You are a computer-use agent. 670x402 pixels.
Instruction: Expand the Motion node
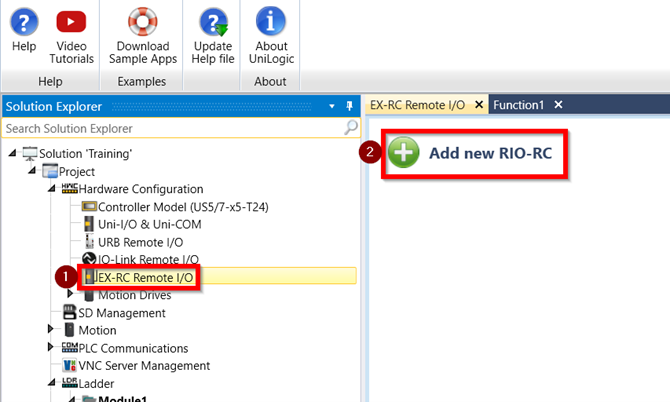[50, 329]
